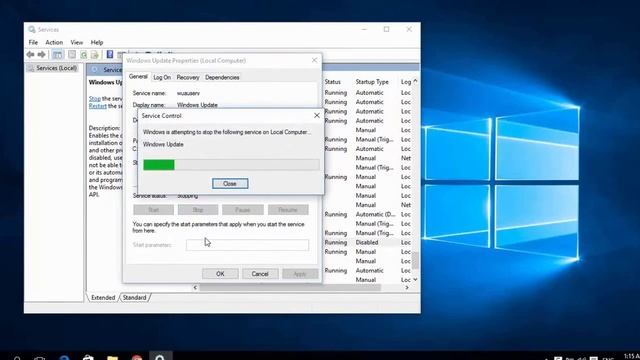This screenshot has width=640, height=360.
Task: Switch to the General tab
Action: click(x=138, y=77)
